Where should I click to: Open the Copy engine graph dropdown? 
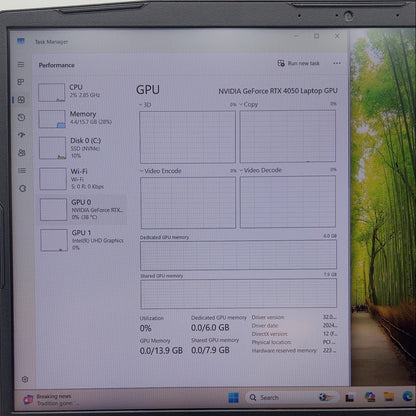249,104
